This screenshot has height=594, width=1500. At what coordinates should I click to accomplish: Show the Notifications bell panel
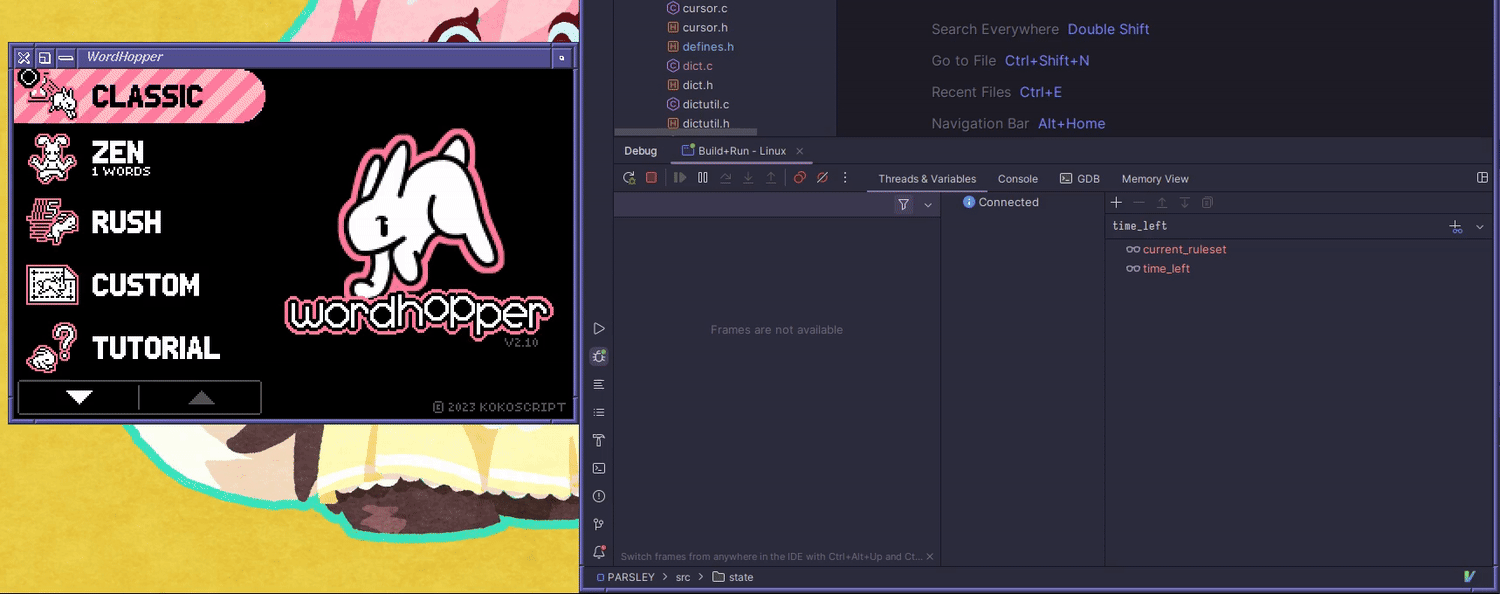click(x=599, y=552)
